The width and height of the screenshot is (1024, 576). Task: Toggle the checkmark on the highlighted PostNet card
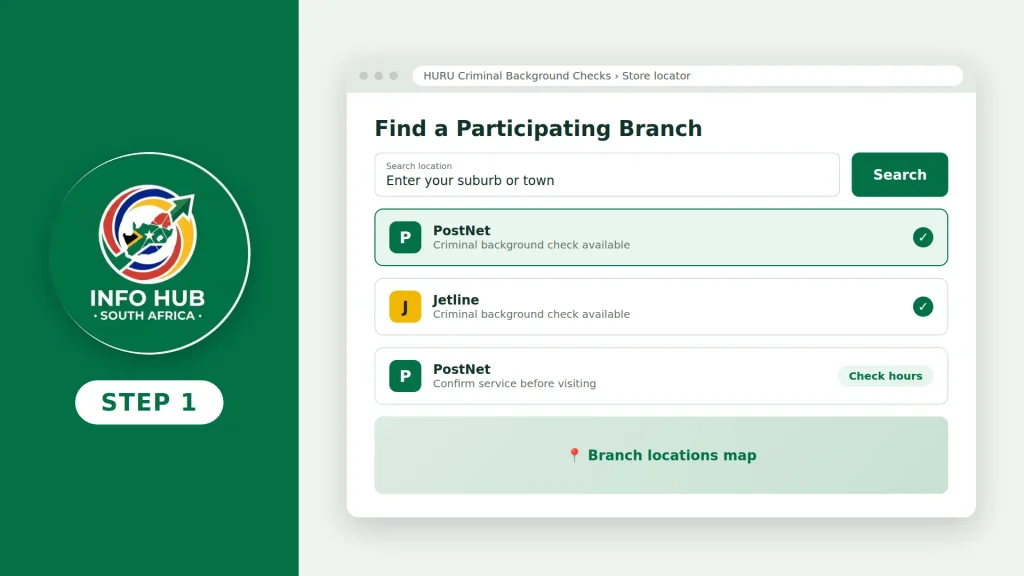[923, 237]
